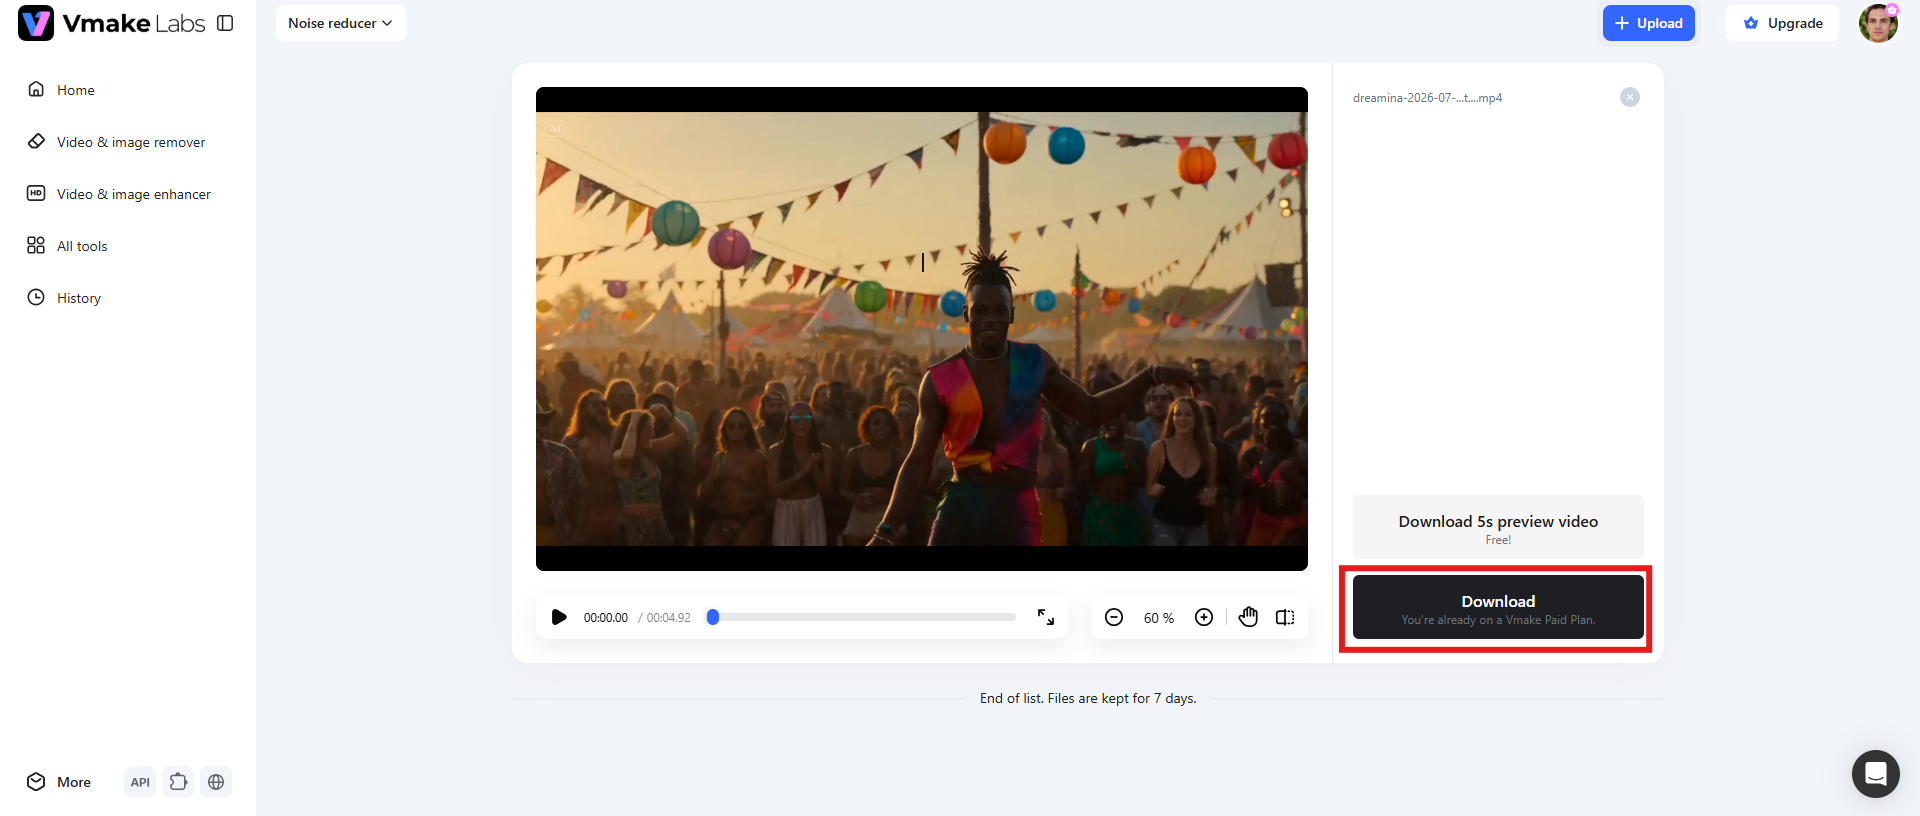Click the History clock icon
Viewport: 1920px width, 816px height.
pos(36,297)
